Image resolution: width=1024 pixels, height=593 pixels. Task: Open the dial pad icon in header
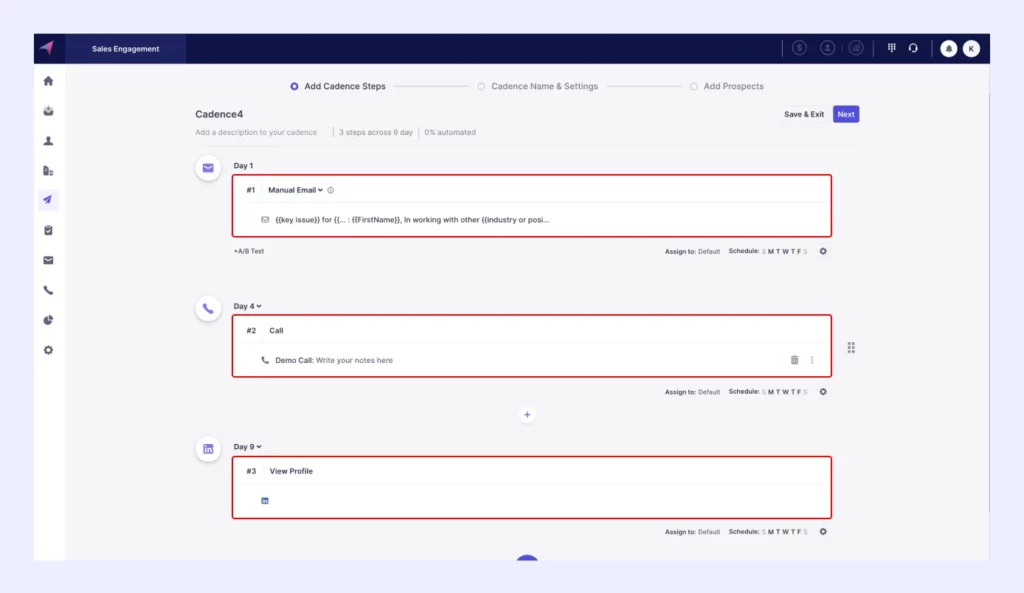(888, 48)
